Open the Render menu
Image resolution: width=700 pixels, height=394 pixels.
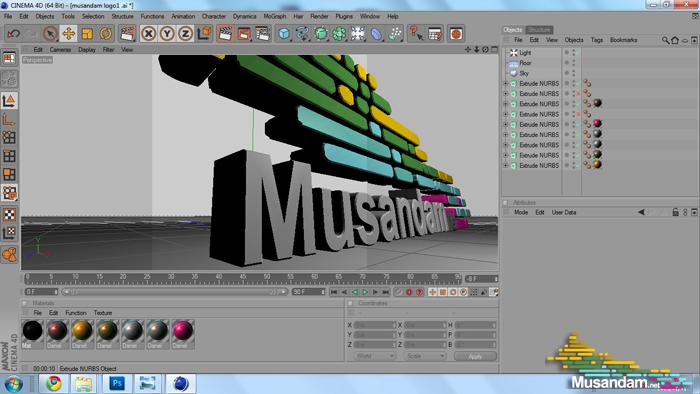pyautogui.click(x=319, y=16)
